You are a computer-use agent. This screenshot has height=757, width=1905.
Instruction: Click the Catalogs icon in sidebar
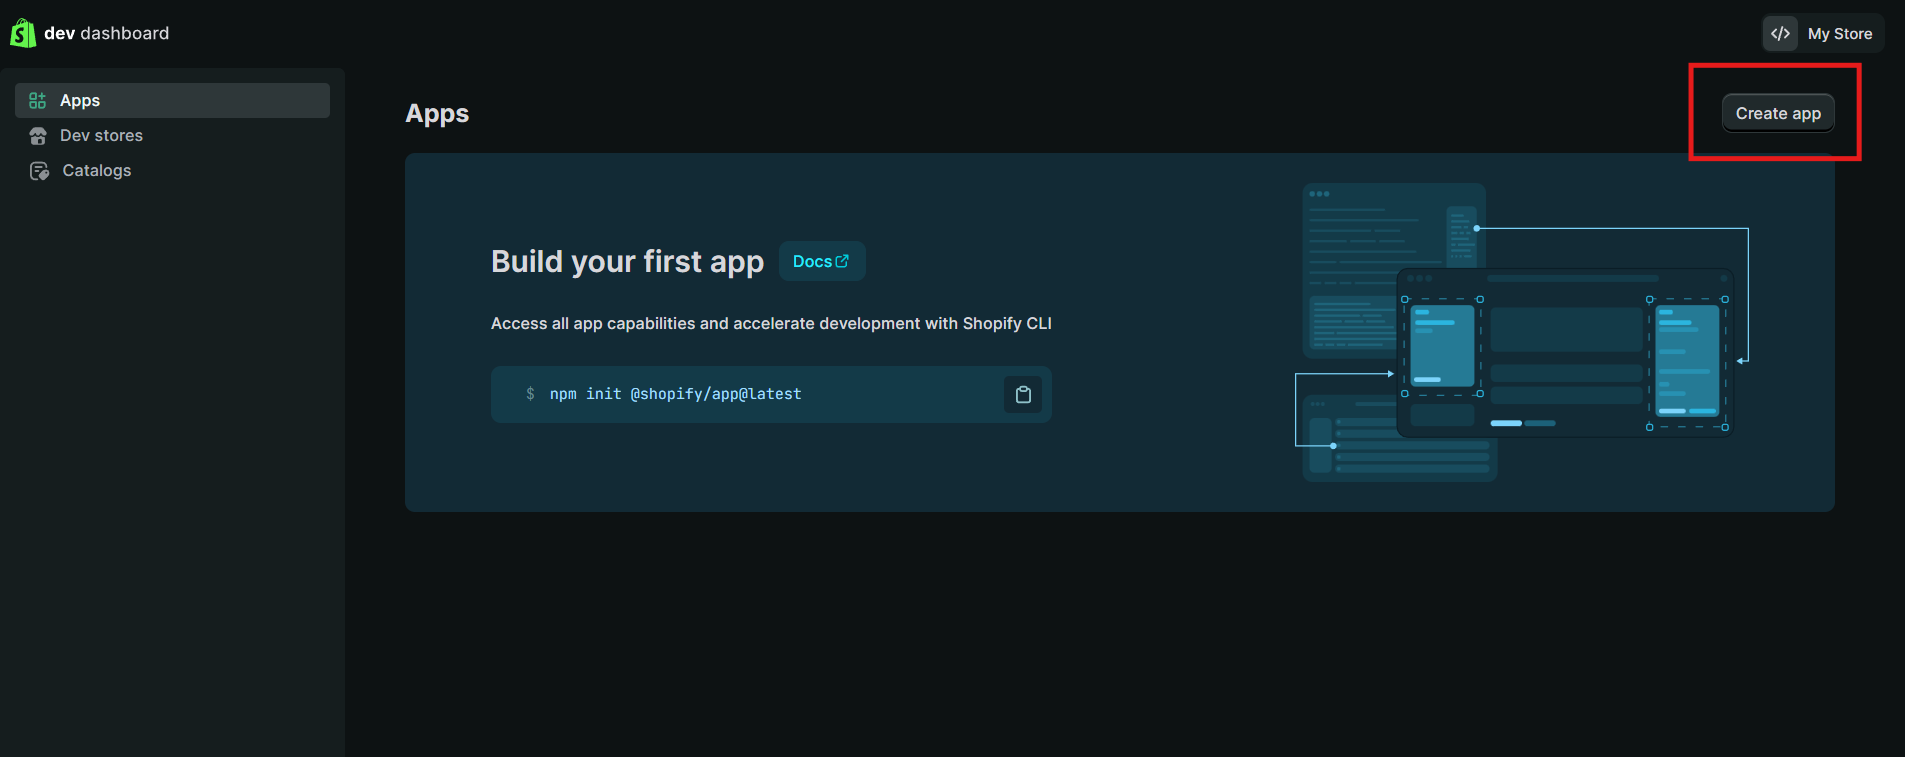[x=39, y=171]
